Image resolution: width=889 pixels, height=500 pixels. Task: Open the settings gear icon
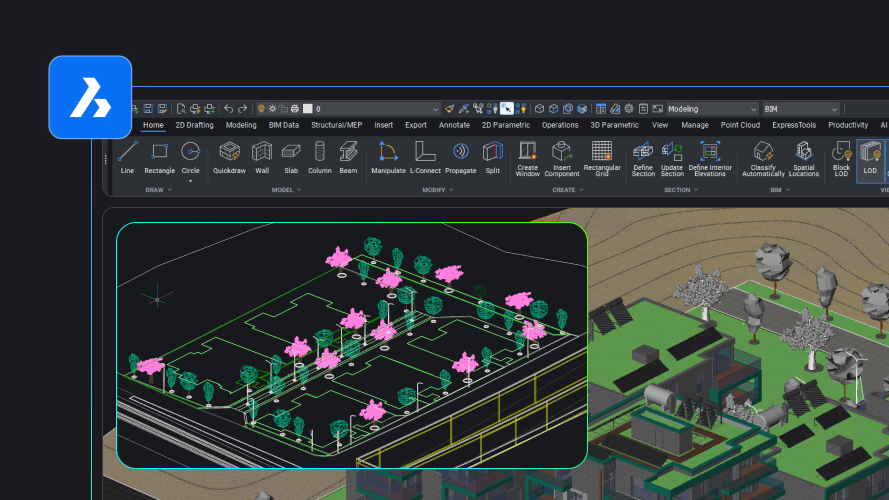(x=629, y=109)
